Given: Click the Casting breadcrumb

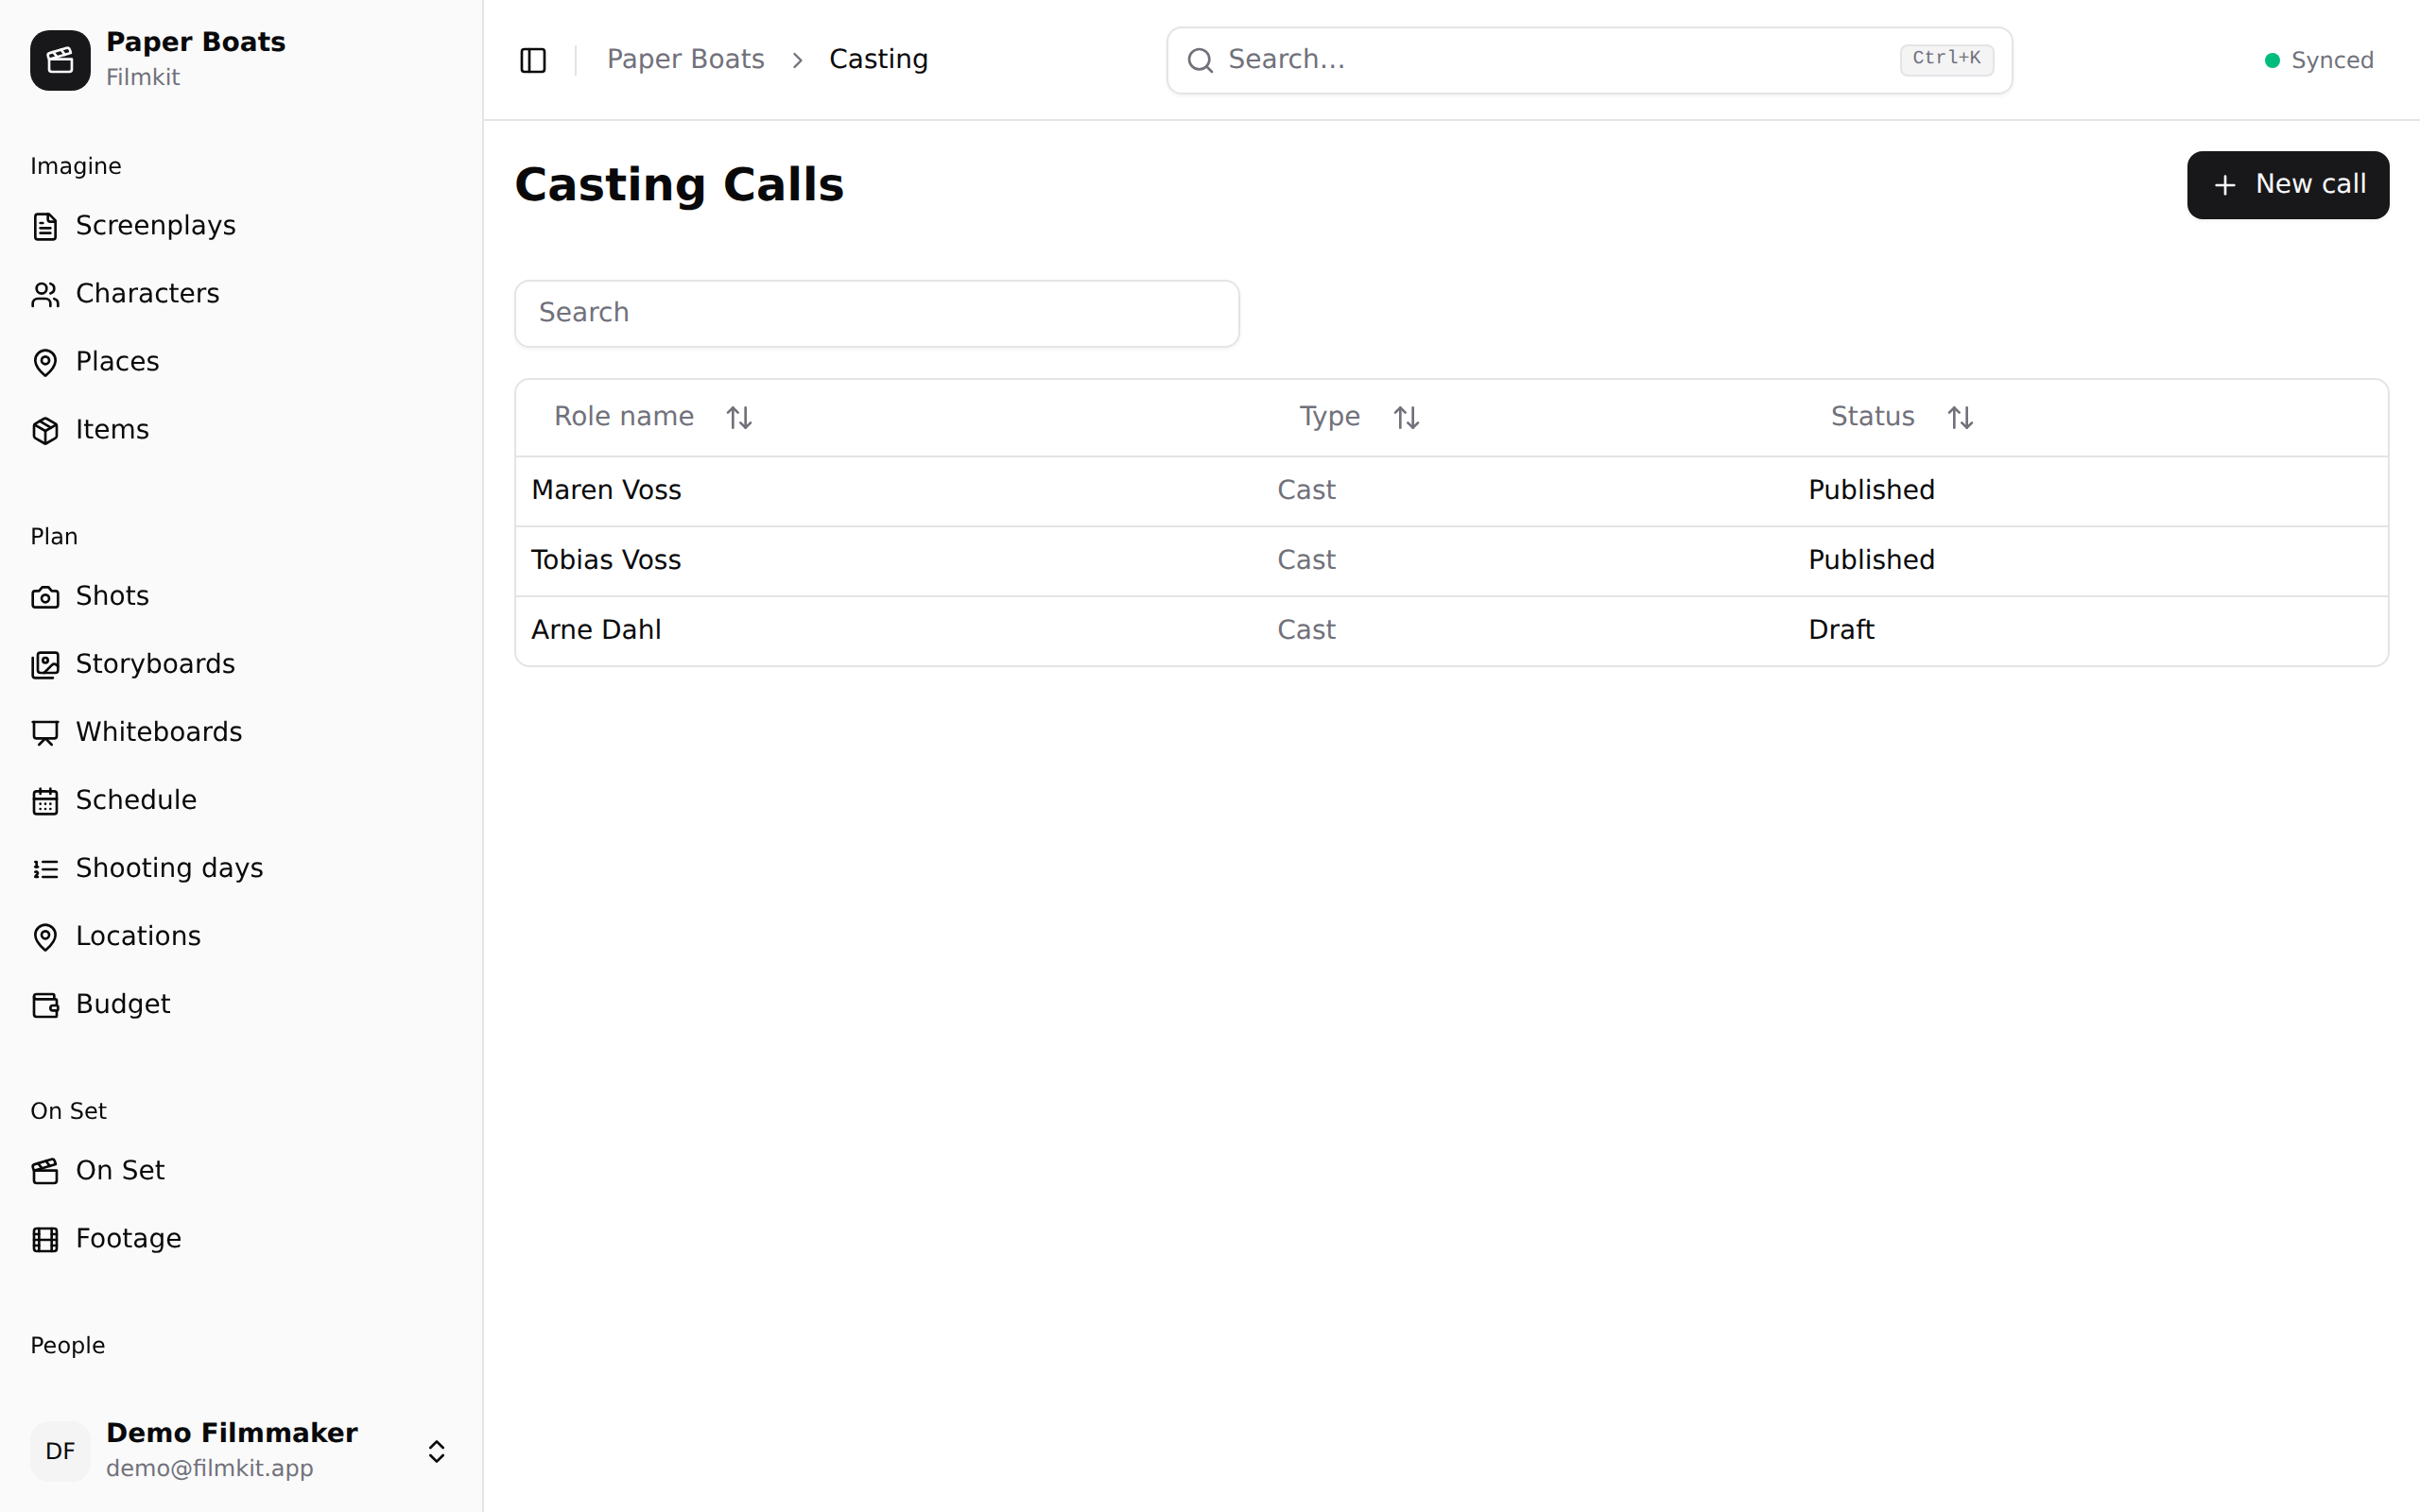Looking at the screenshot, I should click(x=878, y=59).
